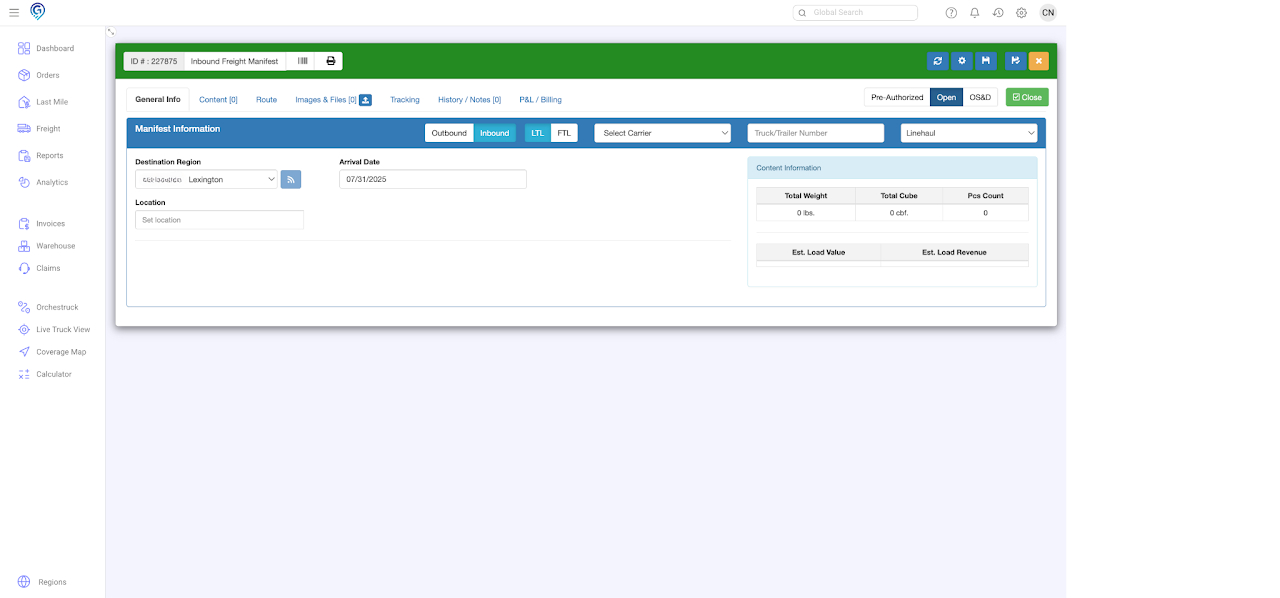1280x598 pixels.
Task: Open the help question-mark icon
Action: (951, 13)
